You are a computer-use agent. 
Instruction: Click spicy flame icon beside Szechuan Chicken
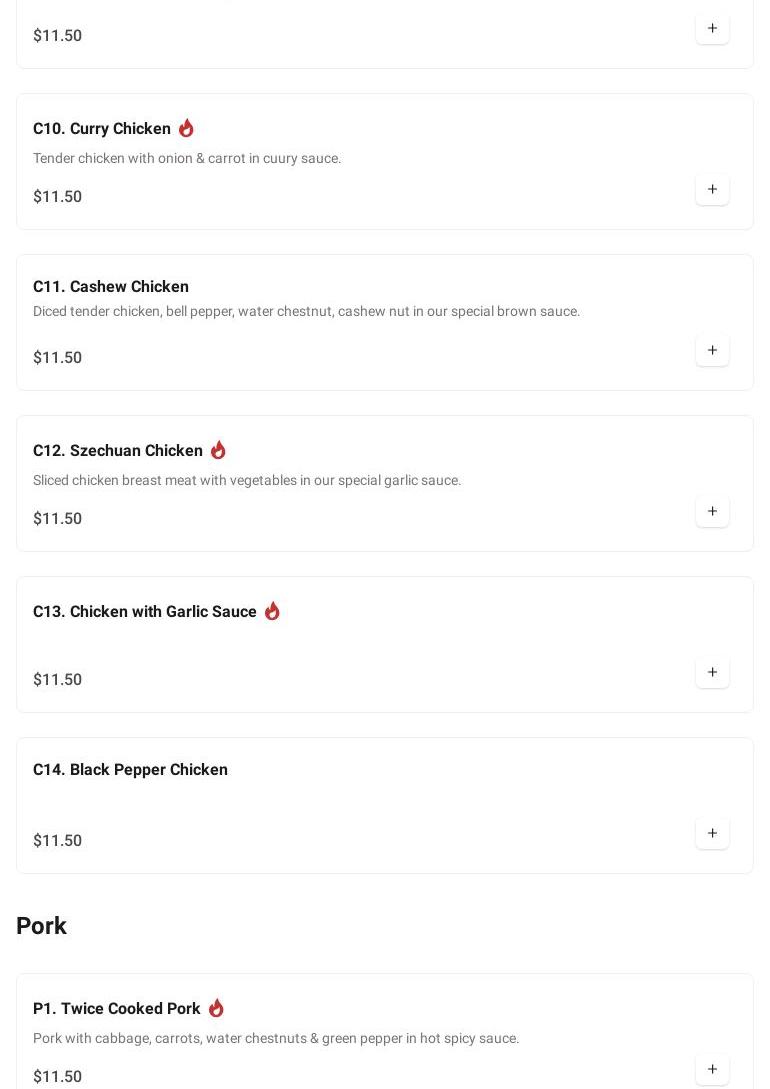click(x=218, y=450)
